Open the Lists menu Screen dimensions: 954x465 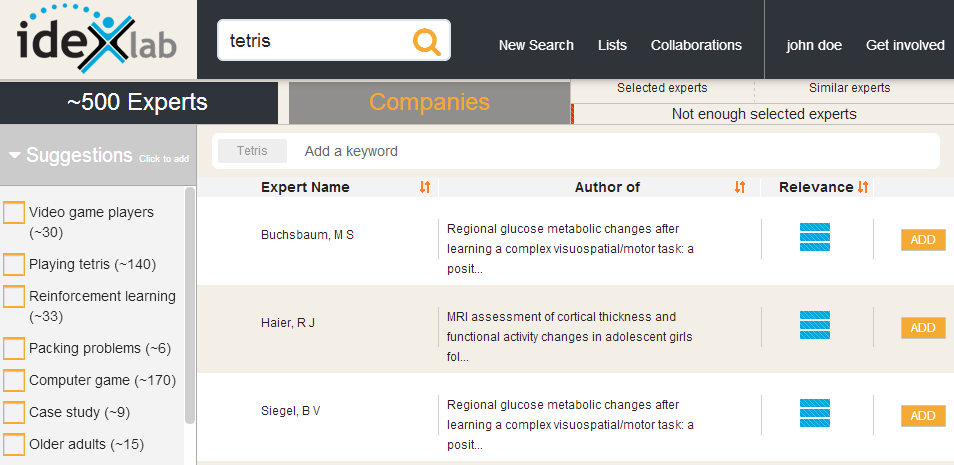tap(612, 45)
